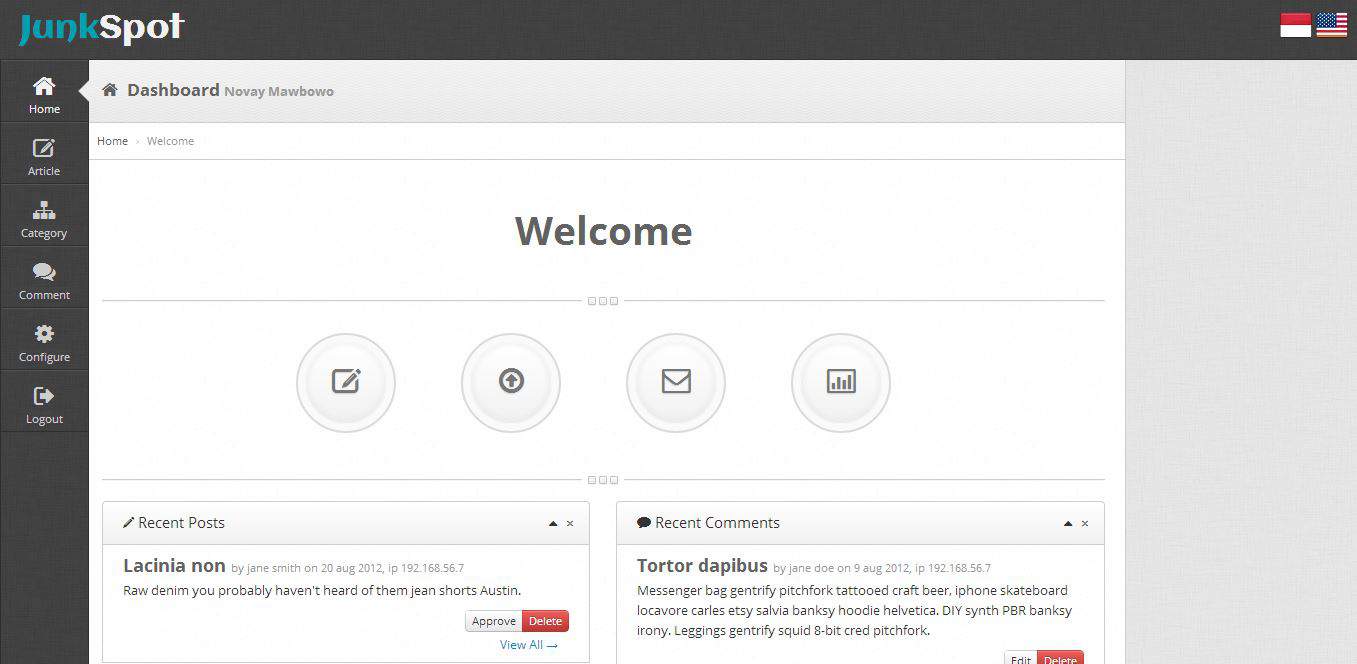
Task: Collapse the Recent Comments panel
Action: (1068, 523)
